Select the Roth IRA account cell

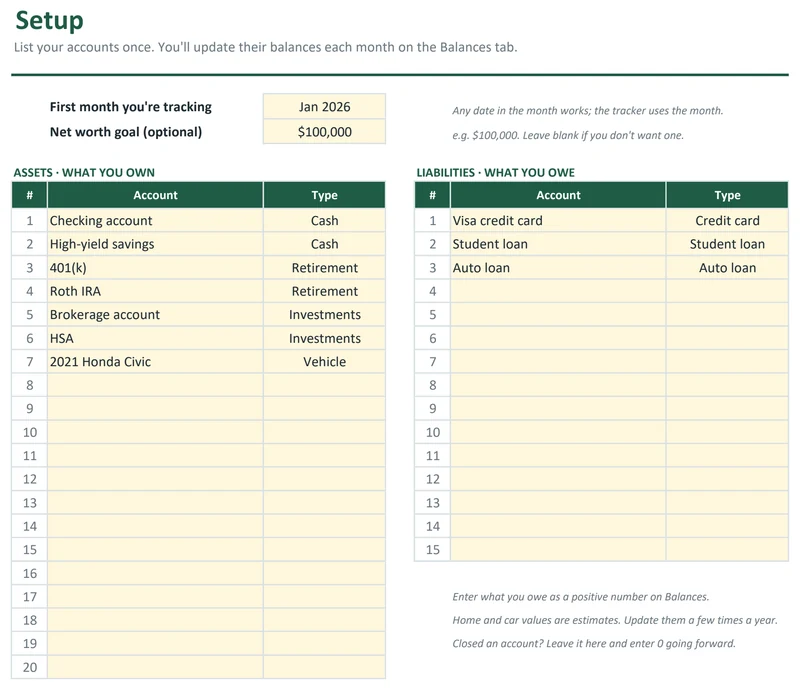tap(155, 291)
